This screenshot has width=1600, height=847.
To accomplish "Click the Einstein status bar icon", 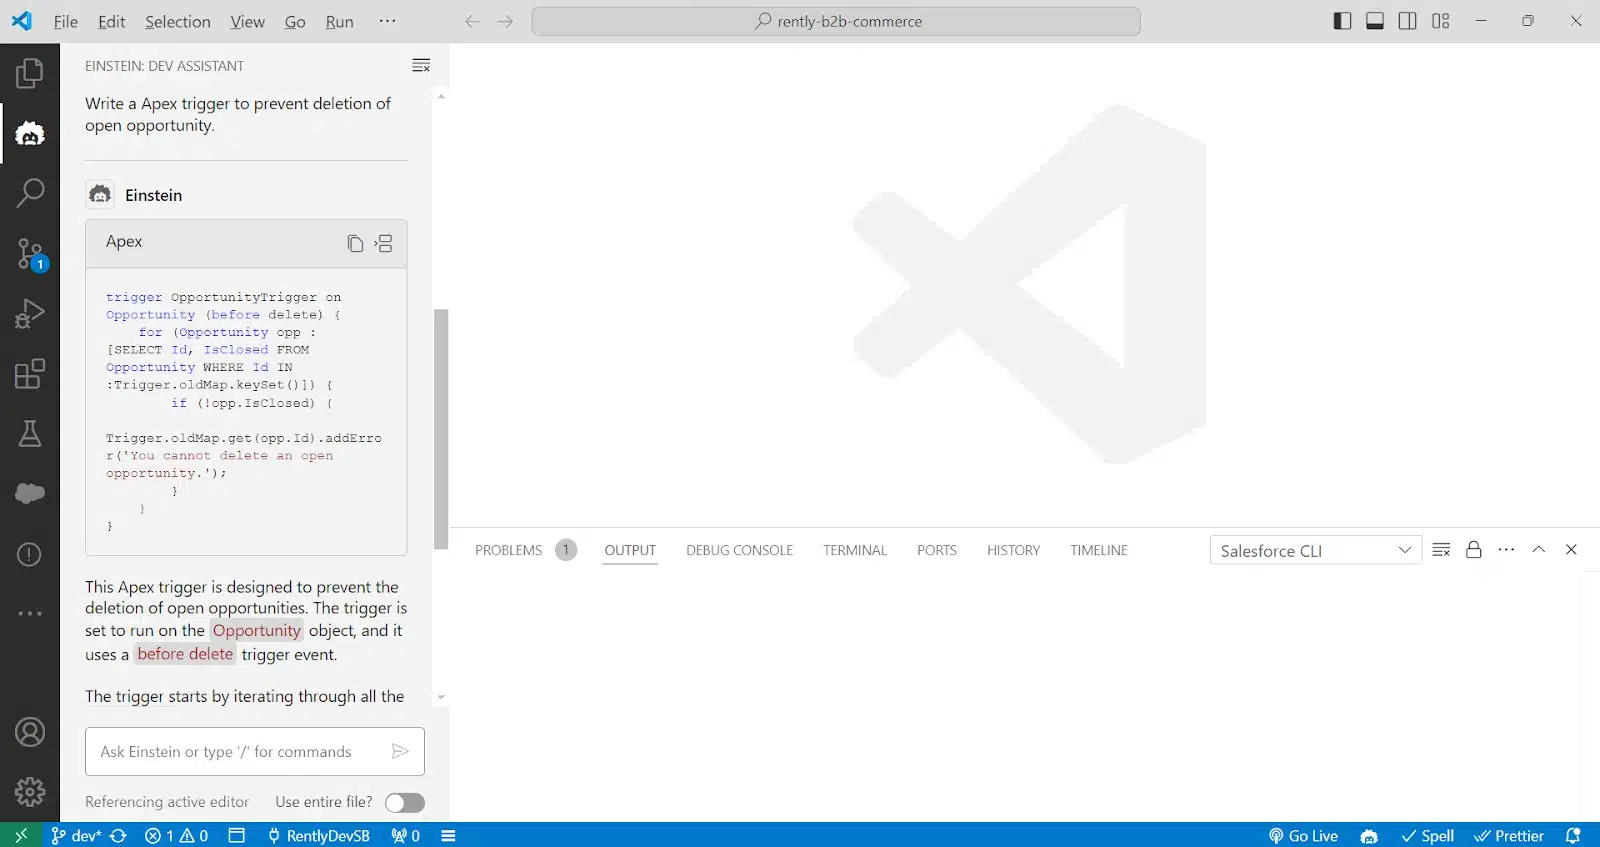I will 1369,835.
